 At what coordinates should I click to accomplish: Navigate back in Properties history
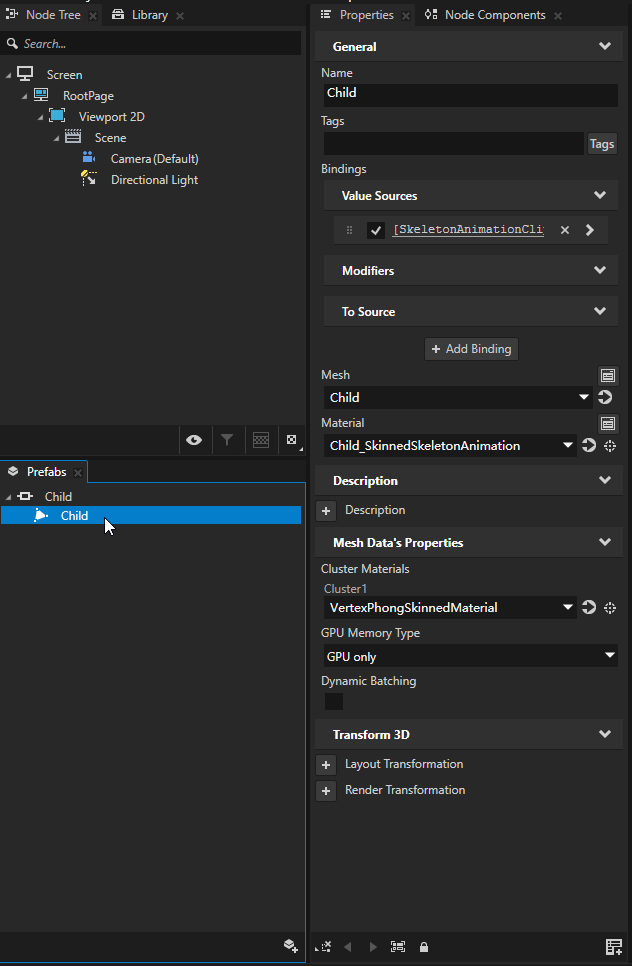tap(347, 947)
